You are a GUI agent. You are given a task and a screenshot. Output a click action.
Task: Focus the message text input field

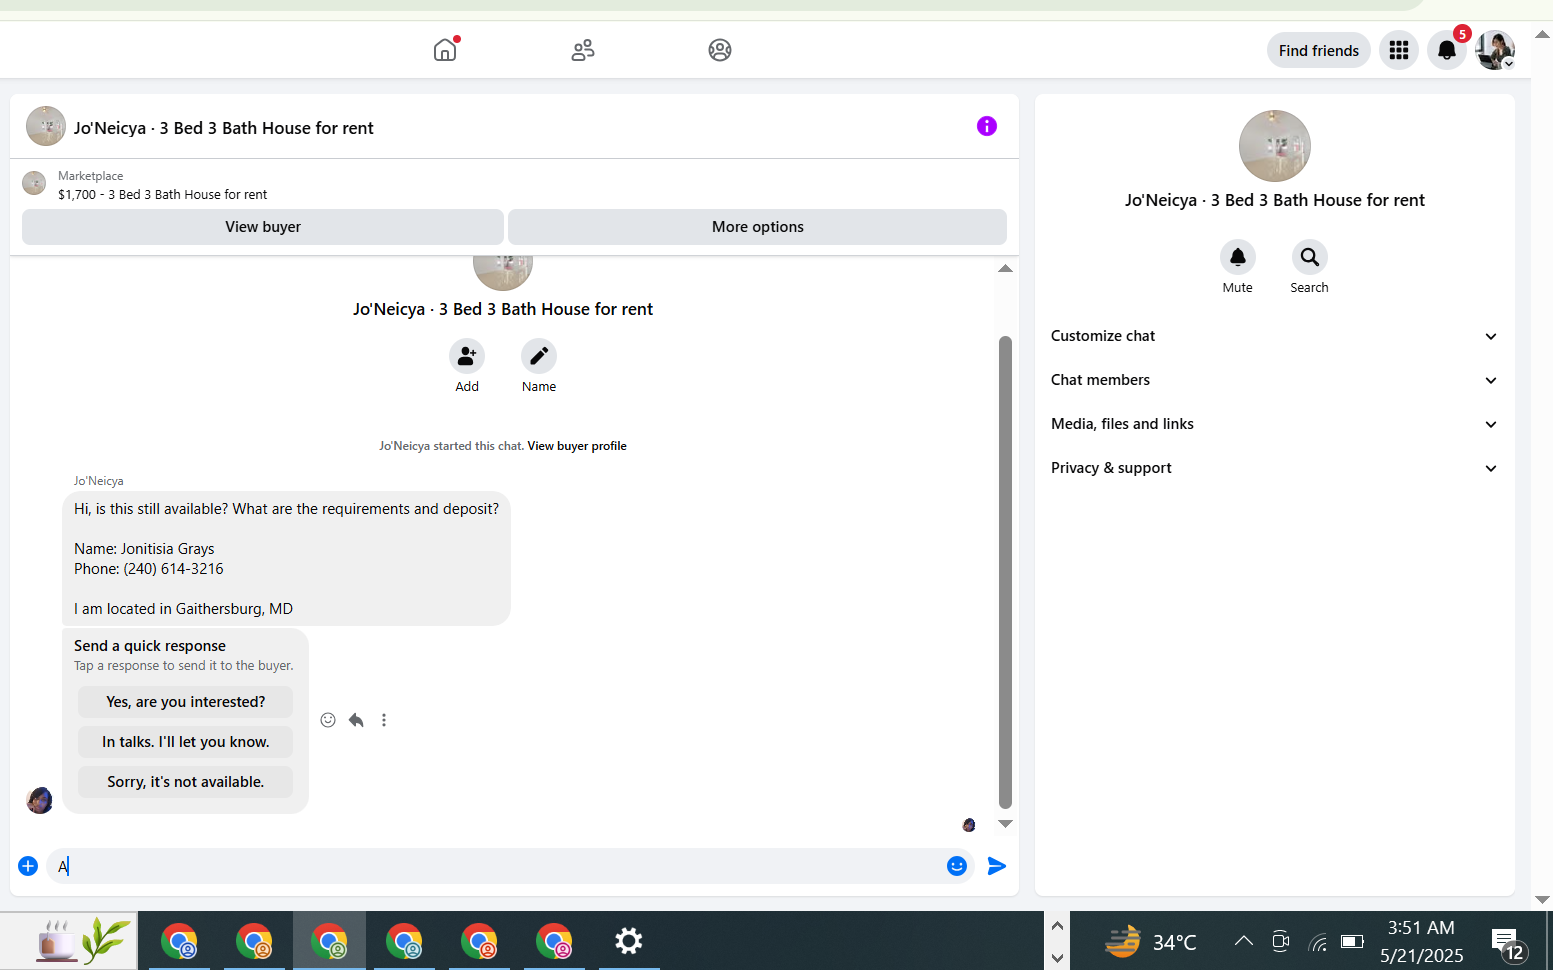(495, 866)
